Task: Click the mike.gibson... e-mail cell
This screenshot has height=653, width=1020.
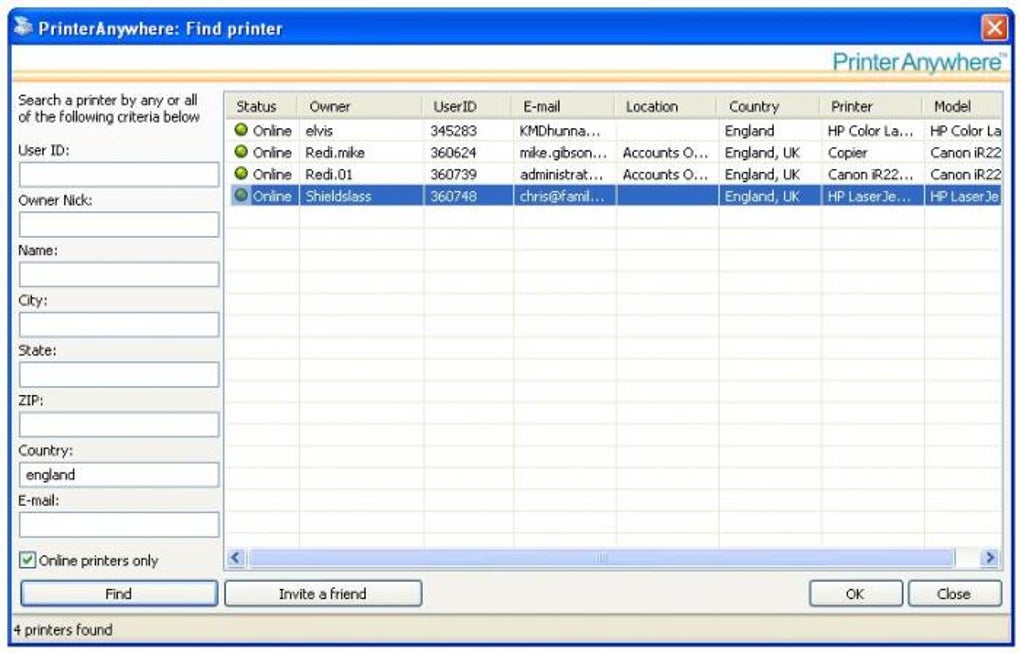Action: pos(563,153)
